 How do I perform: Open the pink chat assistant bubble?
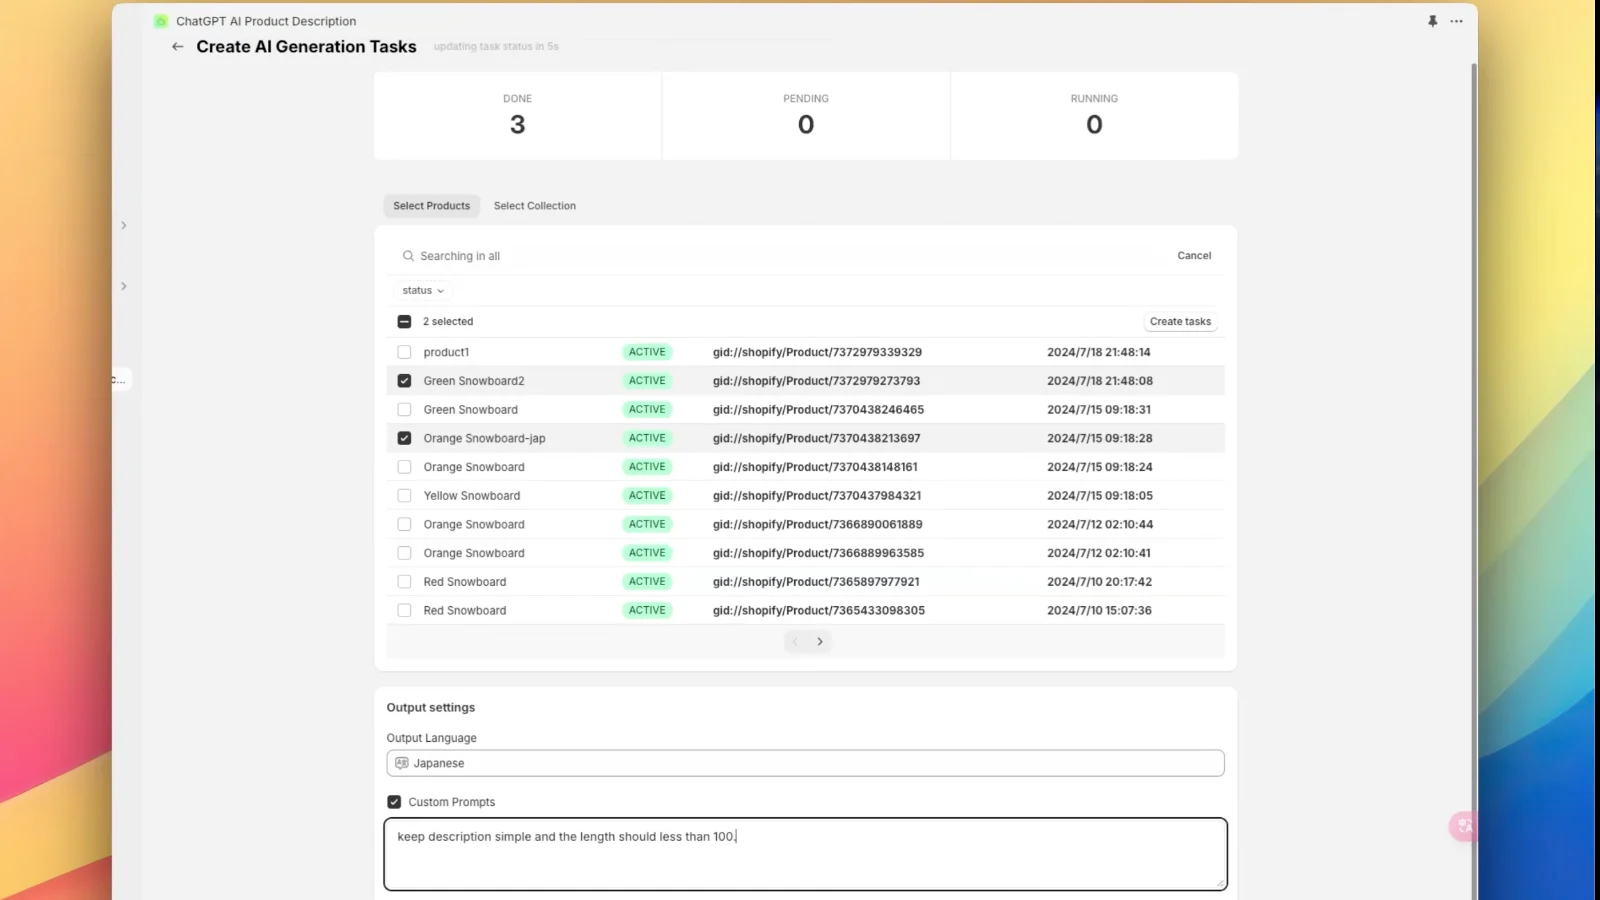tap(1464, 826)
